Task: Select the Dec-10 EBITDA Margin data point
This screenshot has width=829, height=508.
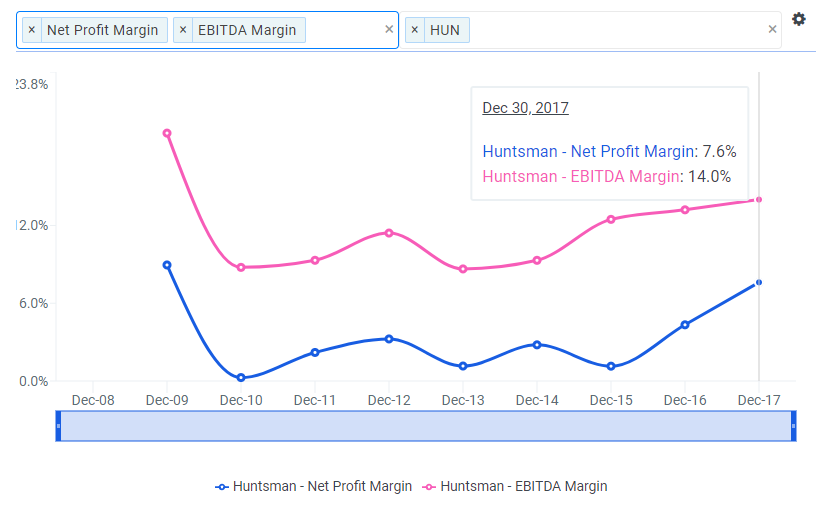Action: tap(241, 267)
